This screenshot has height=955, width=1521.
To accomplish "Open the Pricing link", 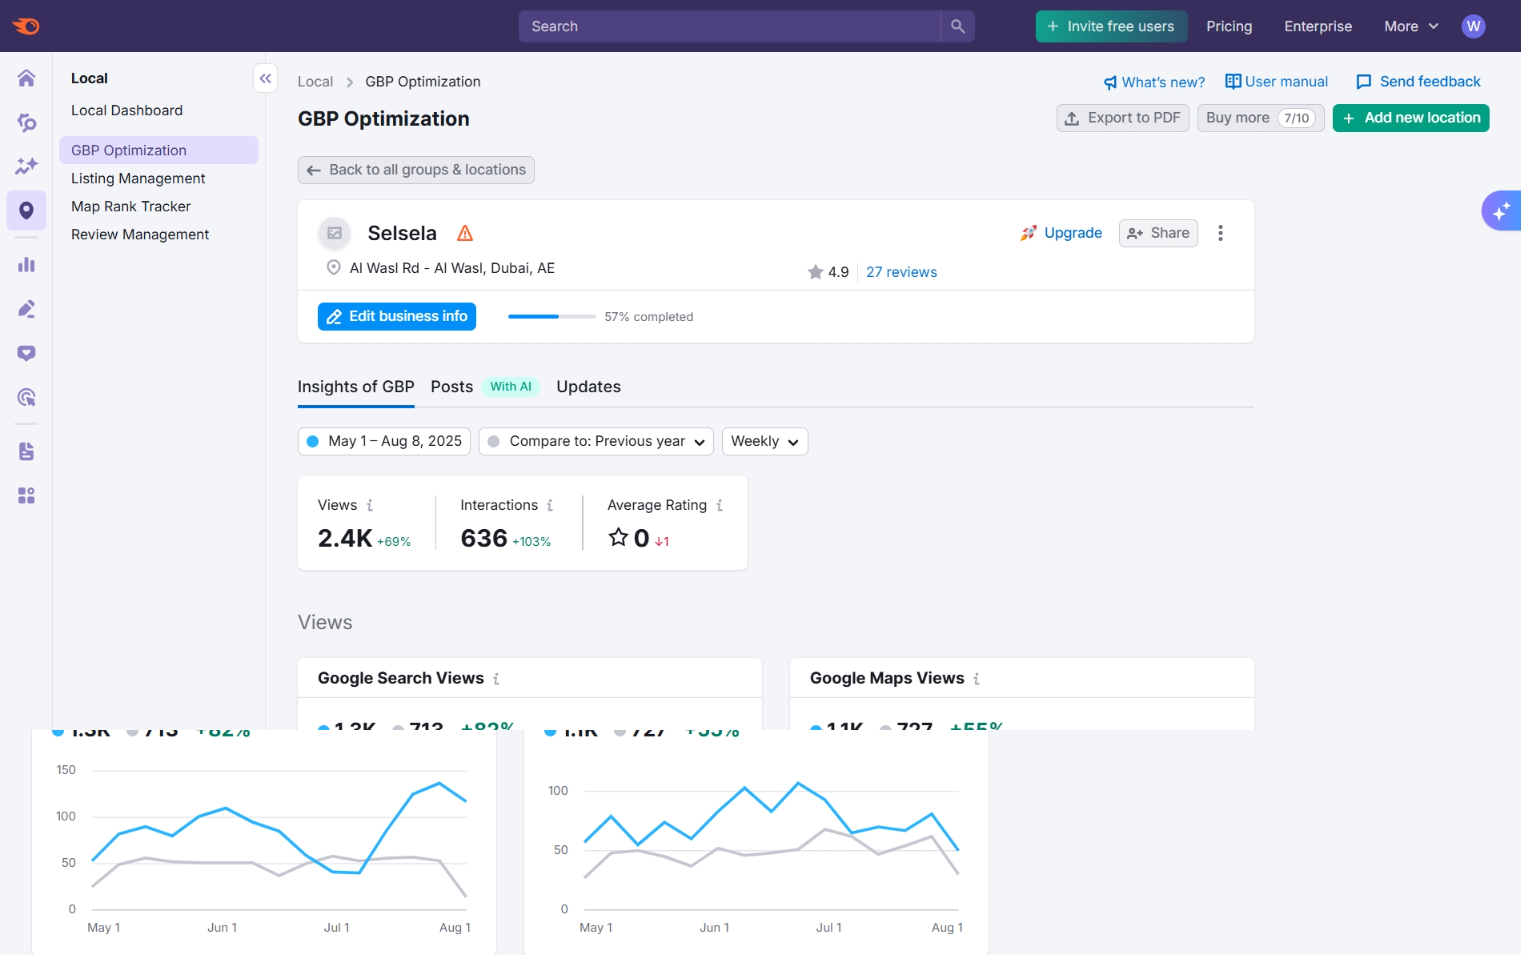I will coord(1229,26).
